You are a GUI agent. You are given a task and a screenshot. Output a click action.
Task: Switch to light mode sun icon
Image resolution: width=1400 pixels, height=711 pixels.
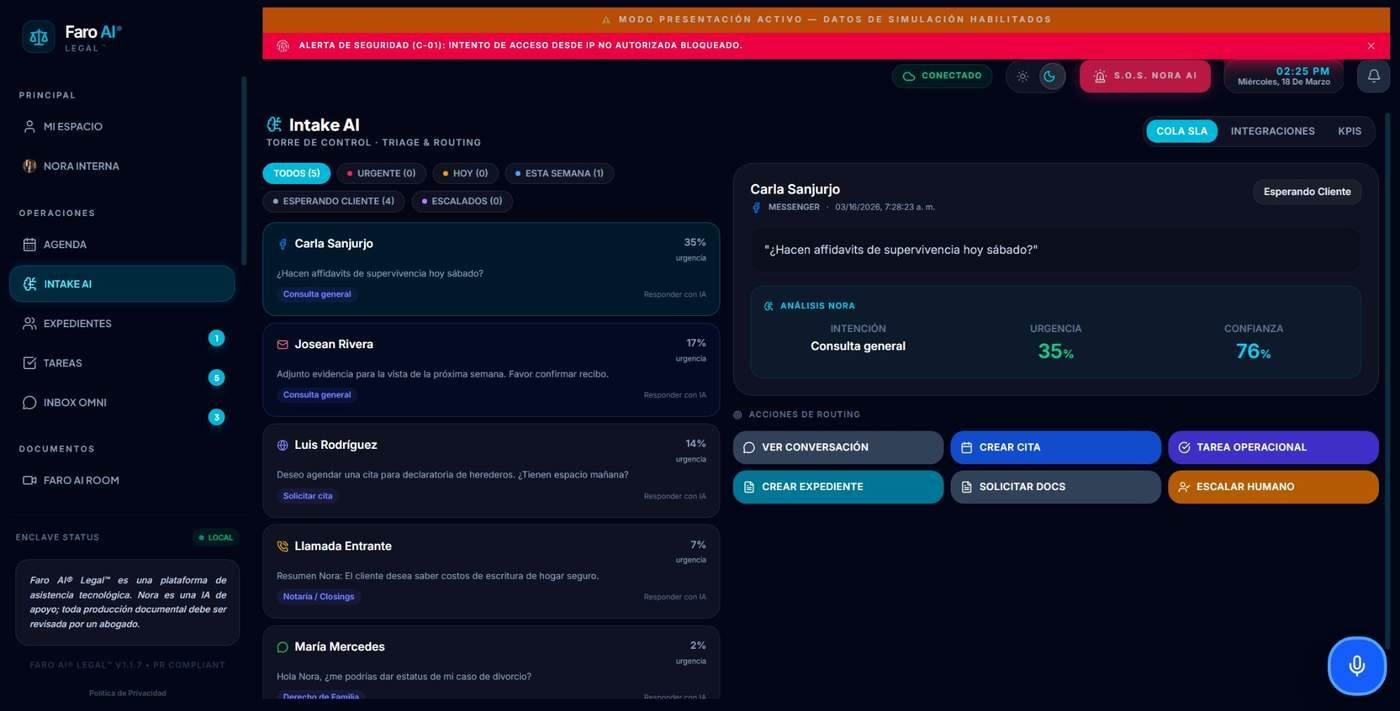1022,76
